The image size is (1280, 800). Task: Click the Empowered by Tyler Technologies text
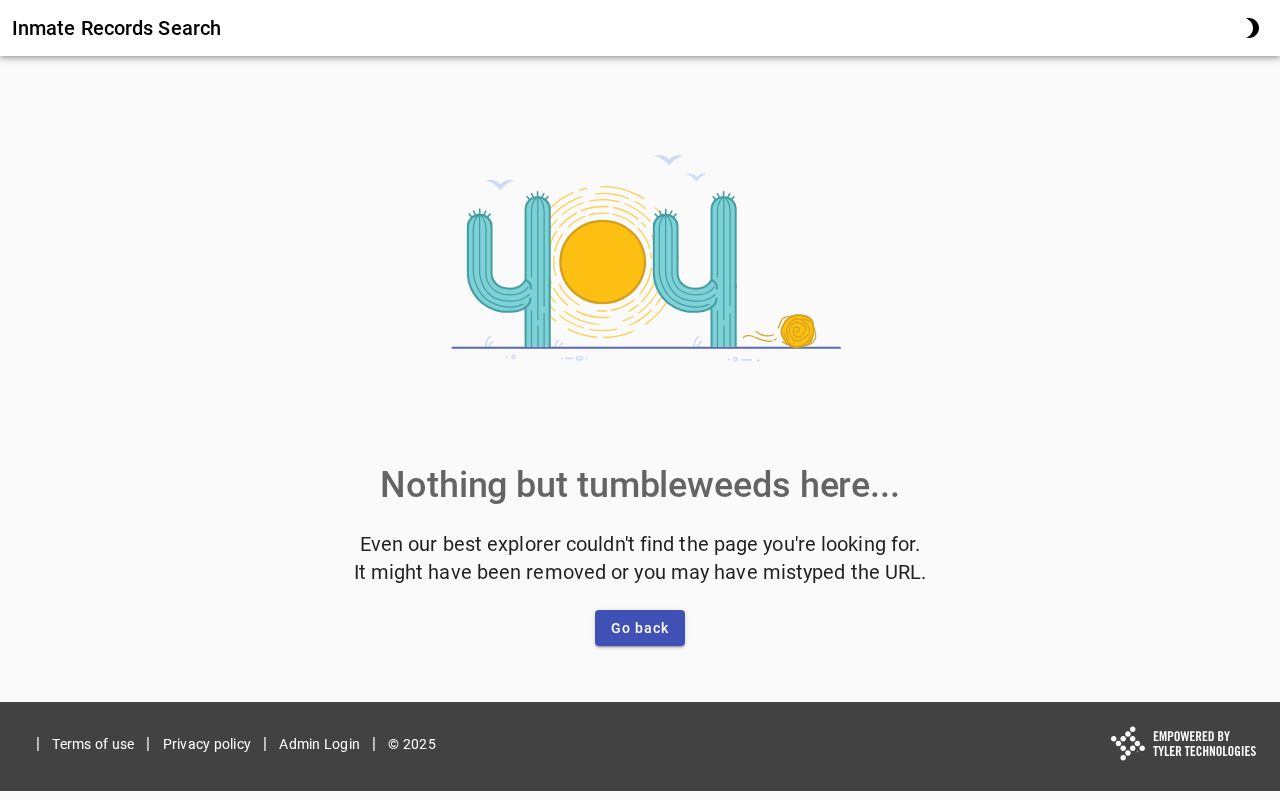[x=1204, y=743]
